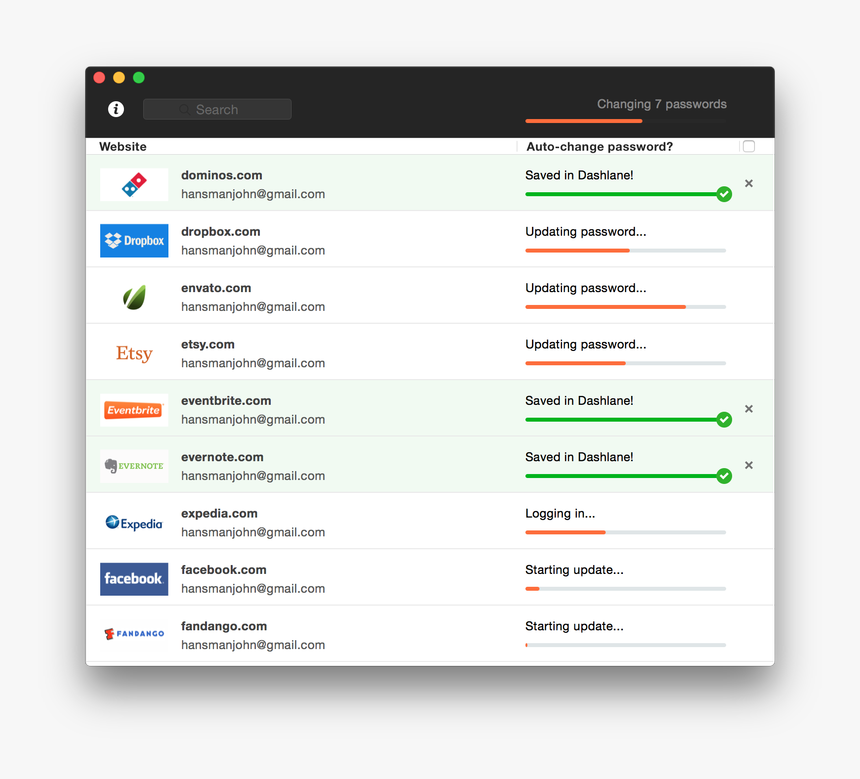Dismiss the dominos.com saved row
The image size is (860, 779).
[x=749, y=183]
